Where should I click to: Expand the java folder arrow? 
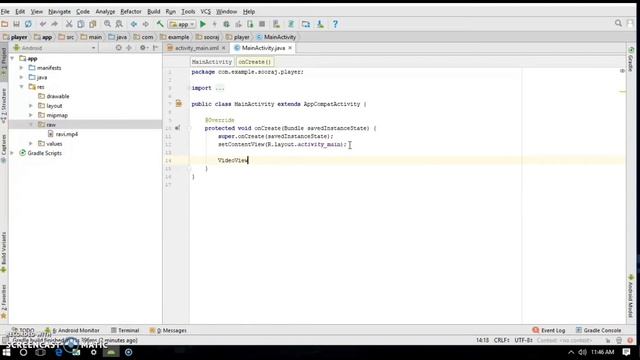22,77
